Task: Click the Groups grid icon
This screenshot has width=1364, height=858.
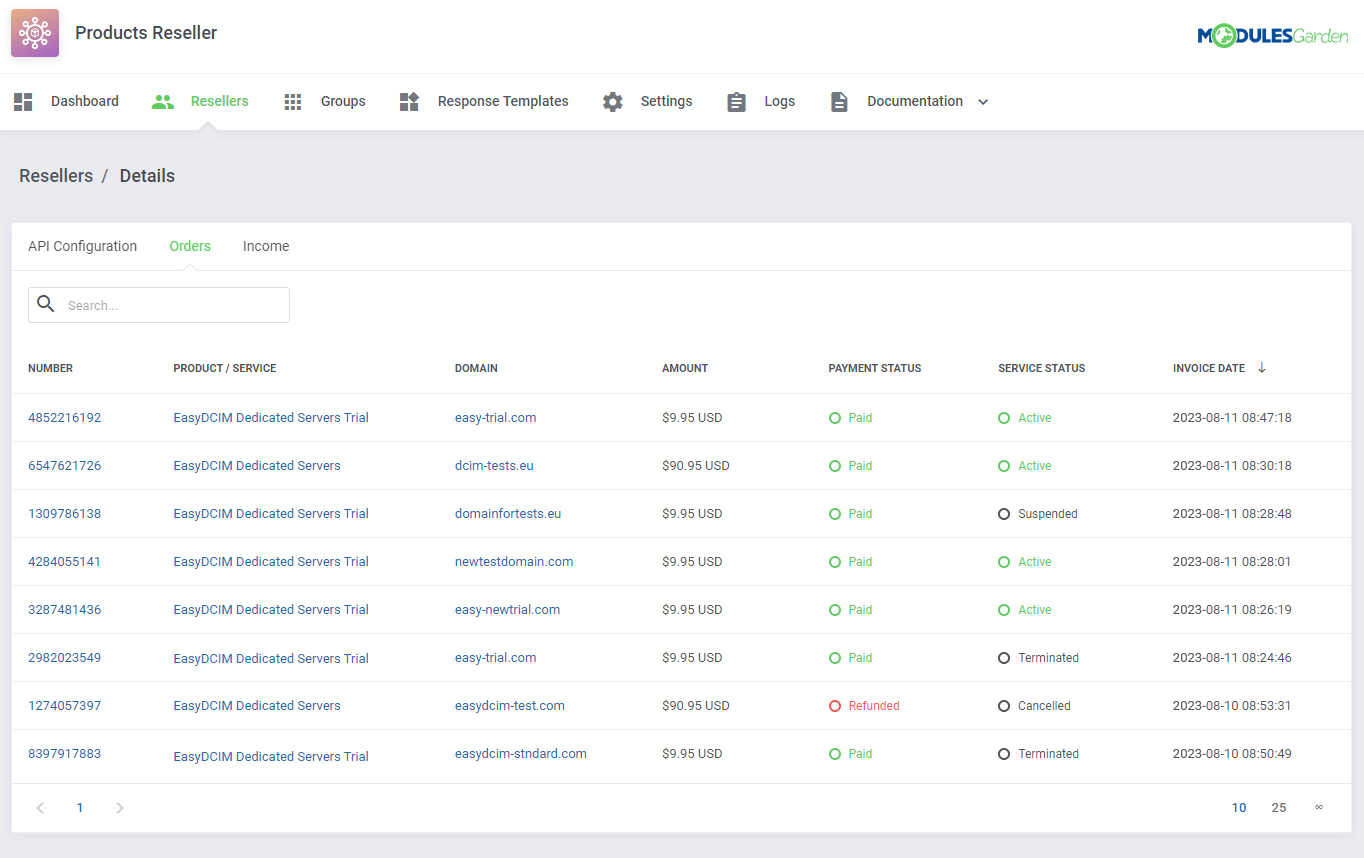Action: (293, 101)
